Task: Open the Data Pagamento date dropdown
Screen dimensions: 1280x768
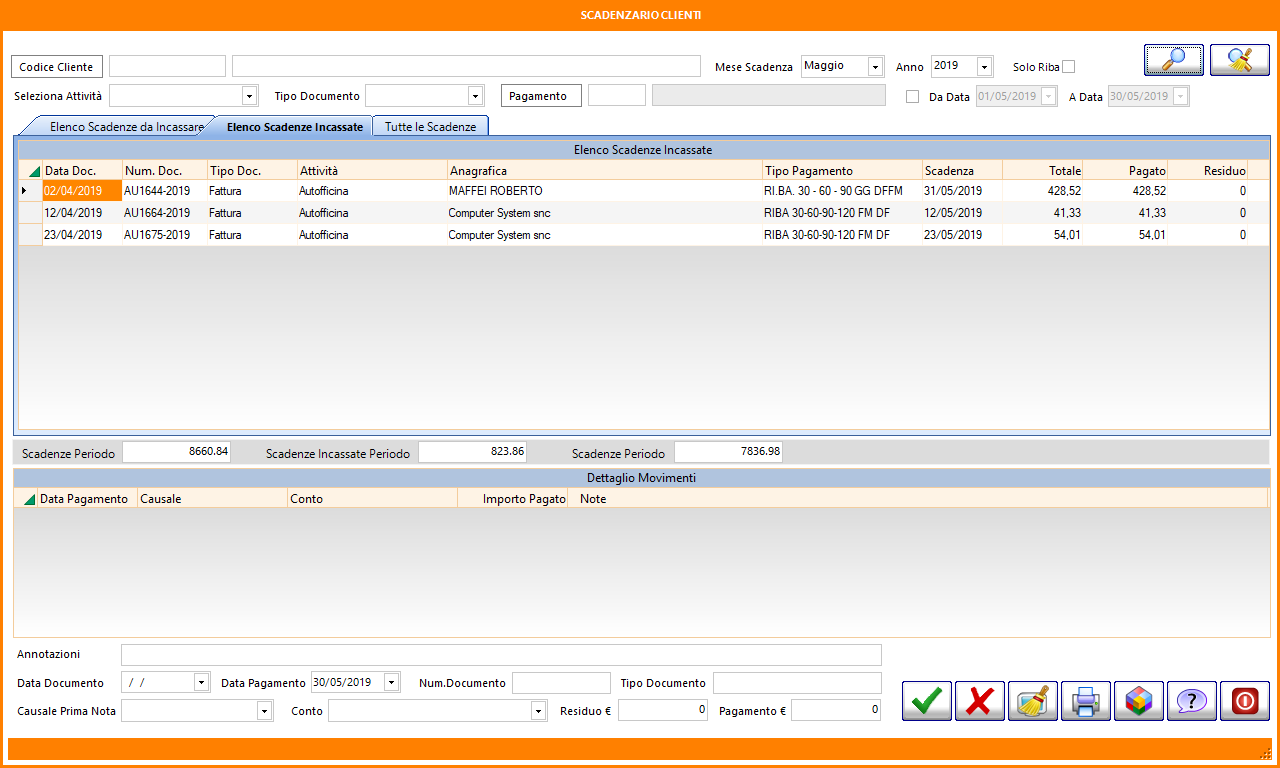Action: coord(391,682)
